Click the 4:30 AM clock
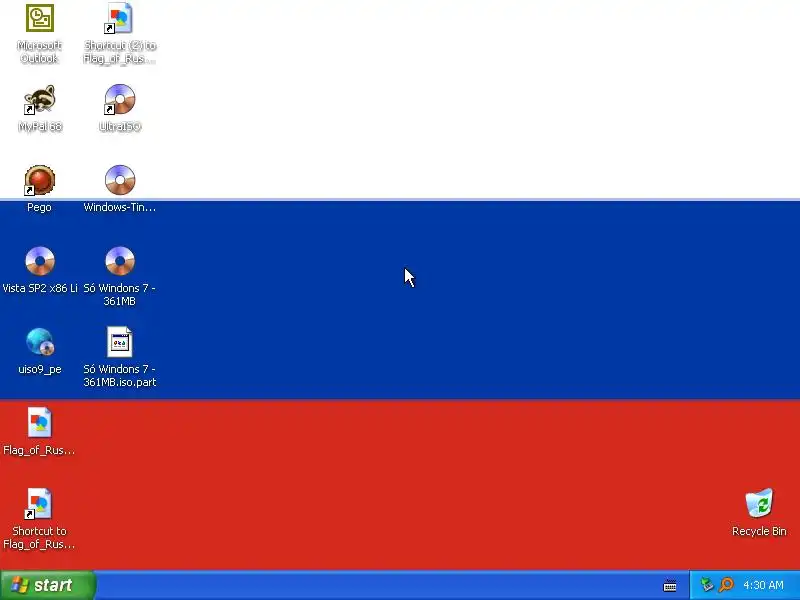Screen dimensions: 800x600 coord(763,585)
